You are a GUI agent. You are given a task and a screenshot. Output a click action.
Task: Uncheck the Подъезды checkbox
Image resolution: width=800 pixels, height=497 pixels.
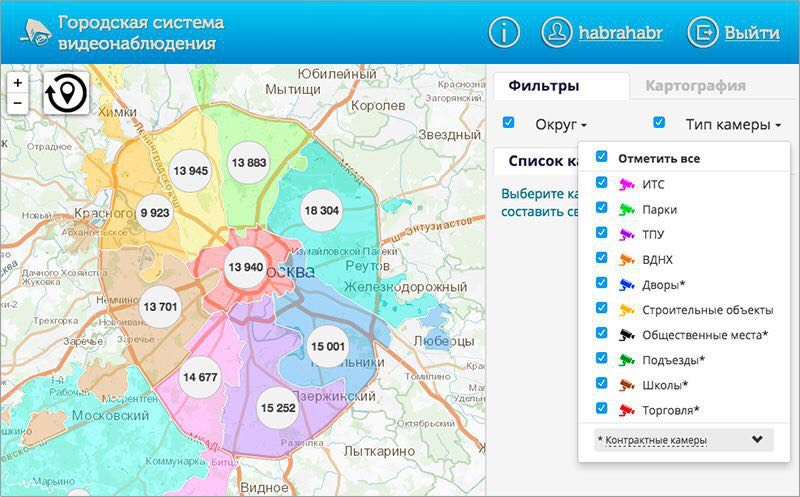point(602,358)
